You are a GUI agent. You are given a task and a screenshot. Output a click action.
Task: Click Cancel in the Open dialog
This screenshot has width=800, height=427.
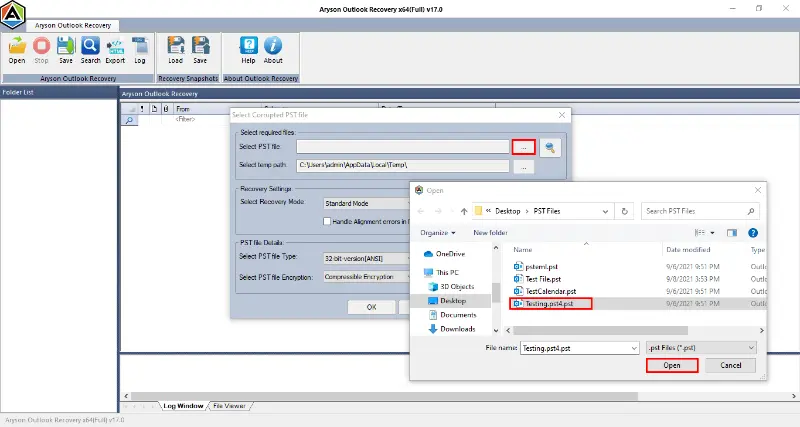tap(731, 365)
